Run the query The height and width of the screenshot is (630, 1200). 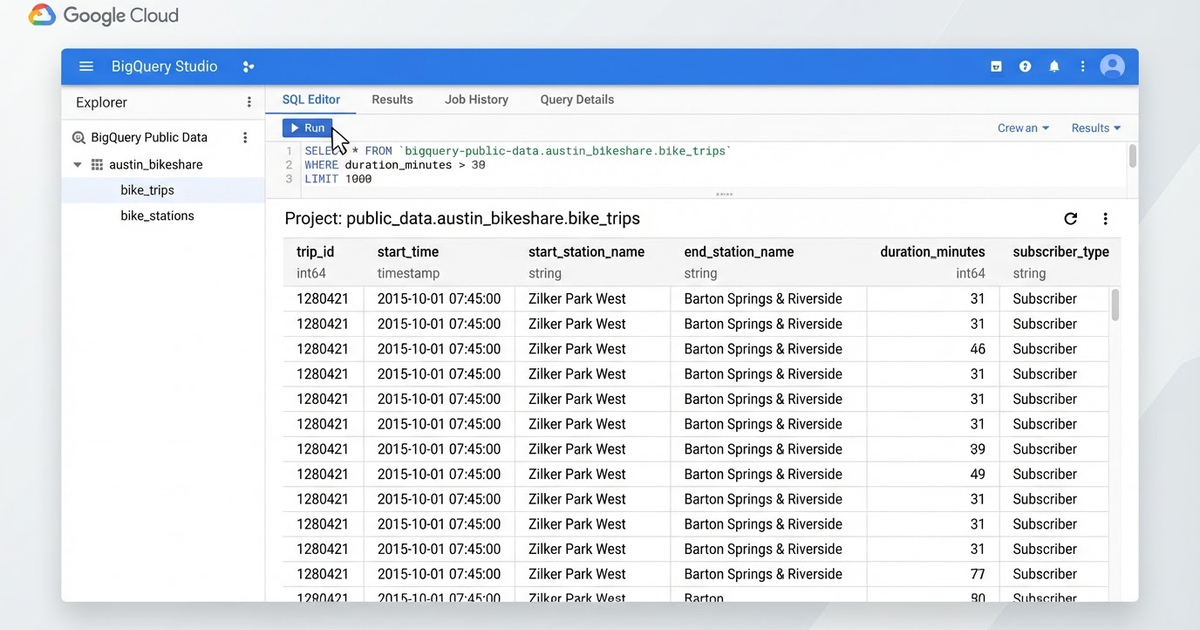(307, 128)
